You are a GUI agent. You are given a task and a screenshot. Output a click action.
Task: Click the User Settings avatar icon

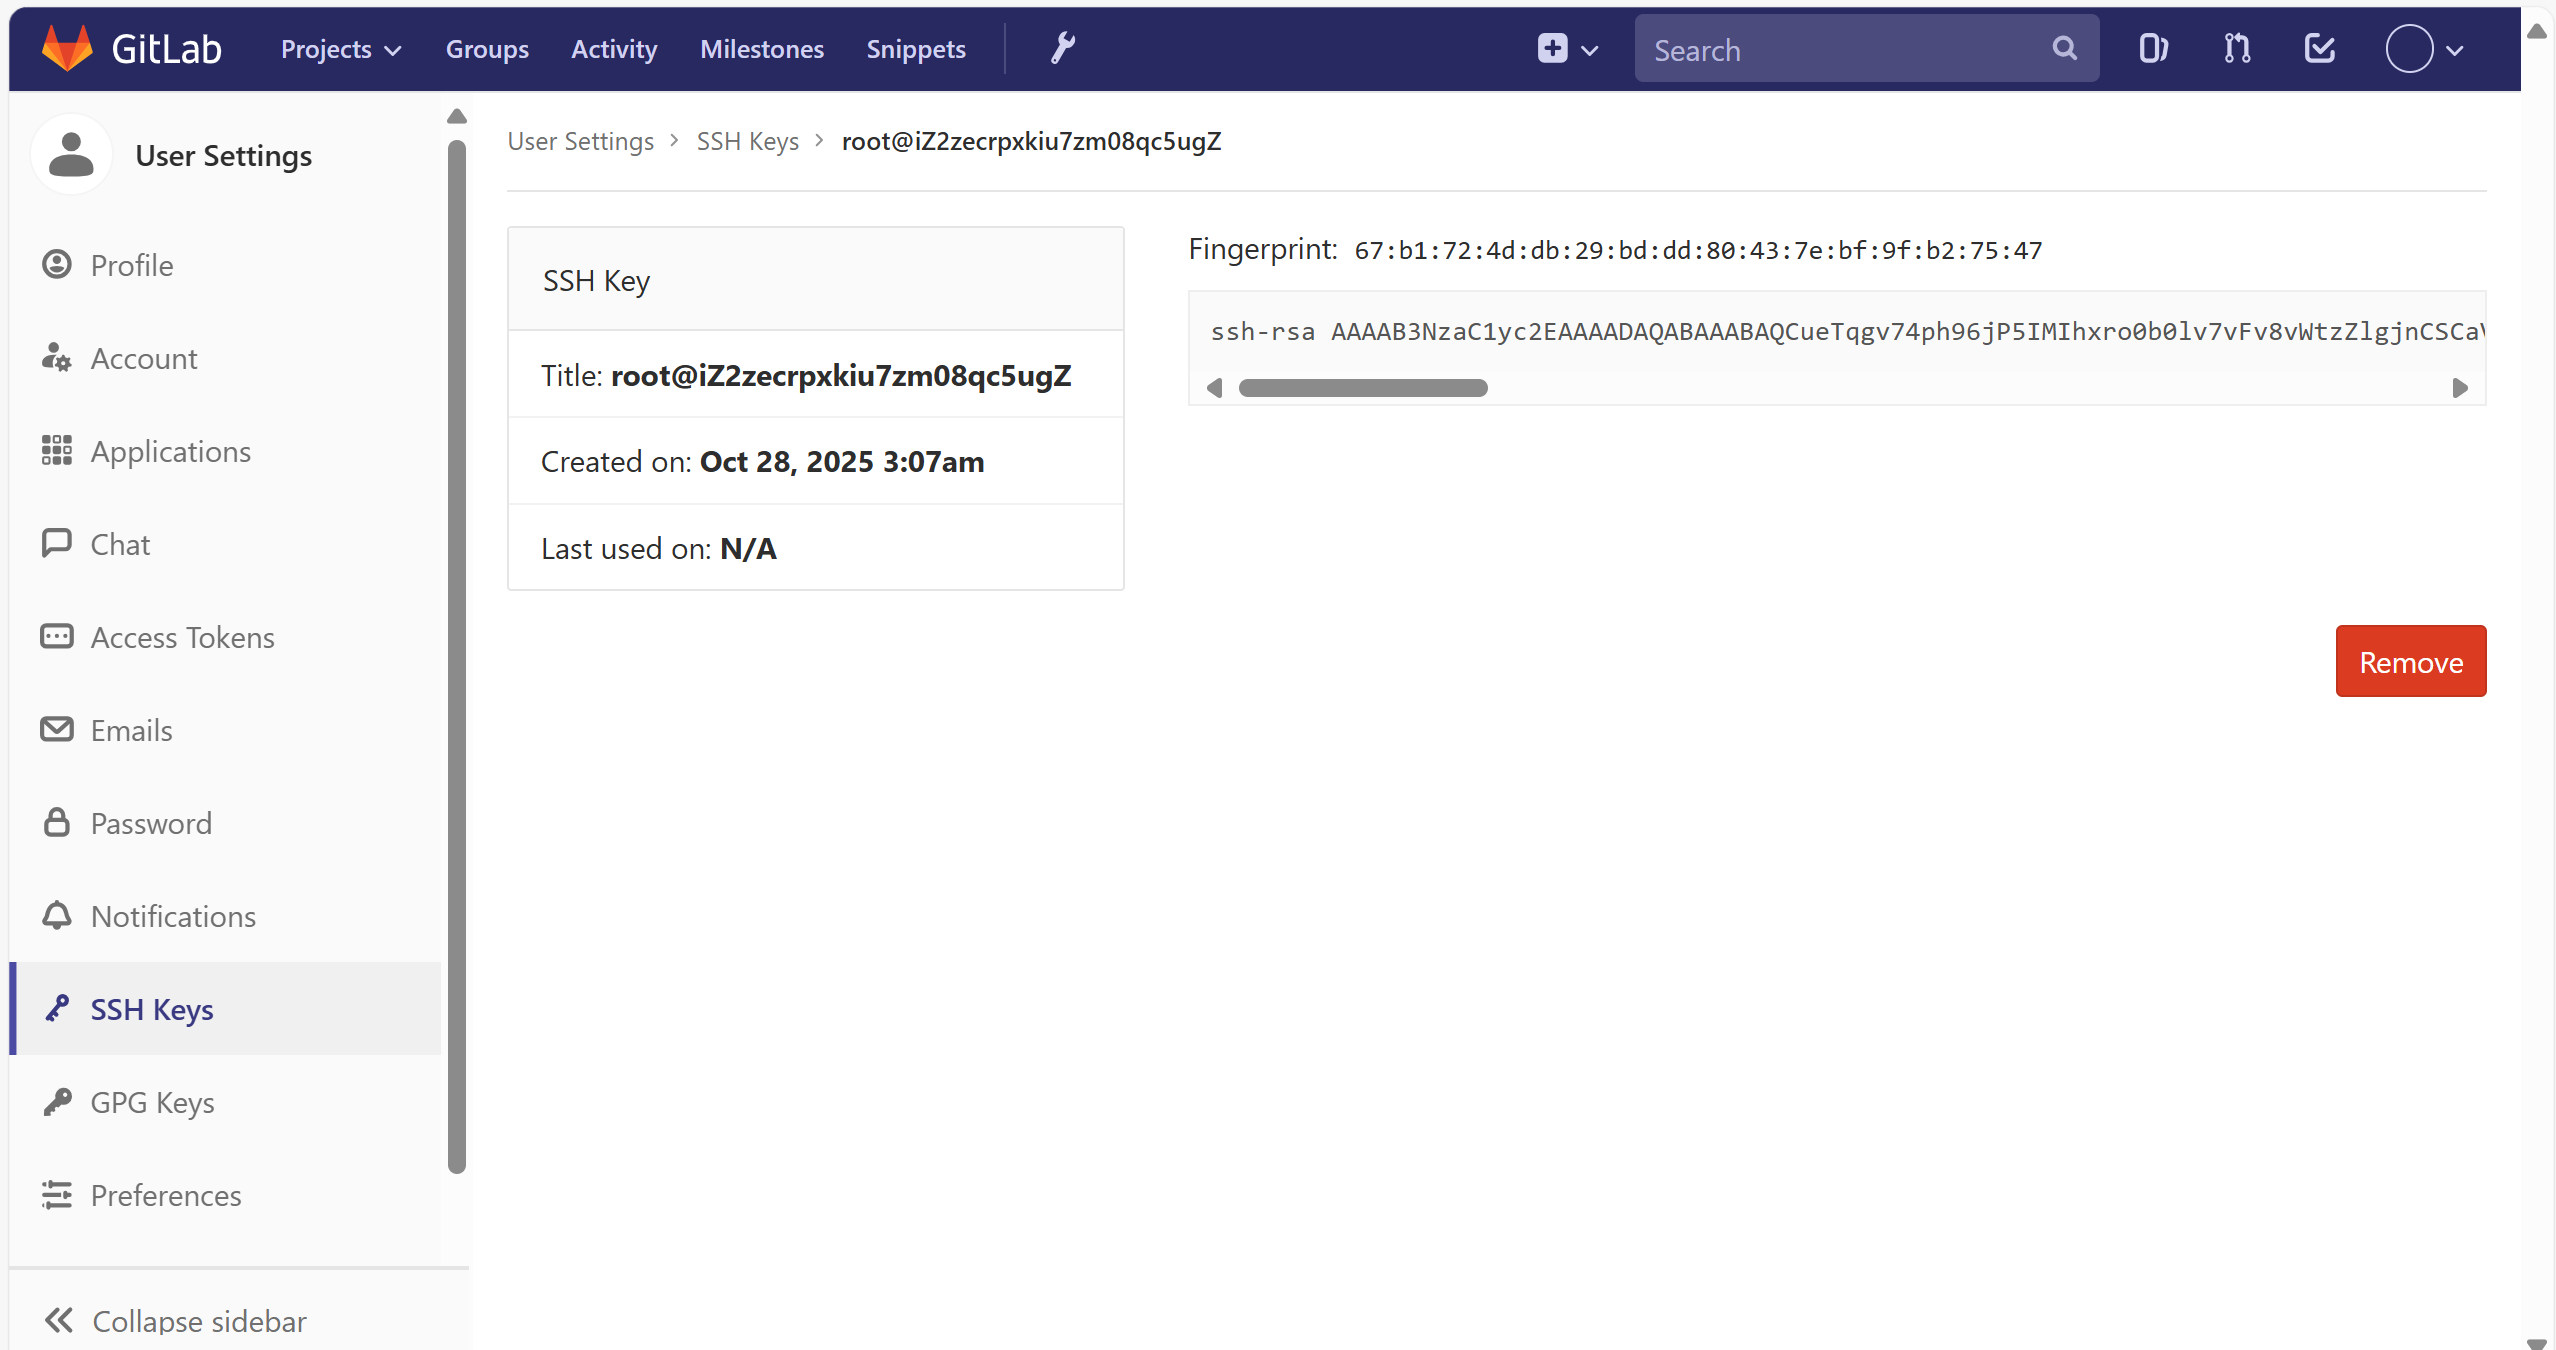(71, 155)
